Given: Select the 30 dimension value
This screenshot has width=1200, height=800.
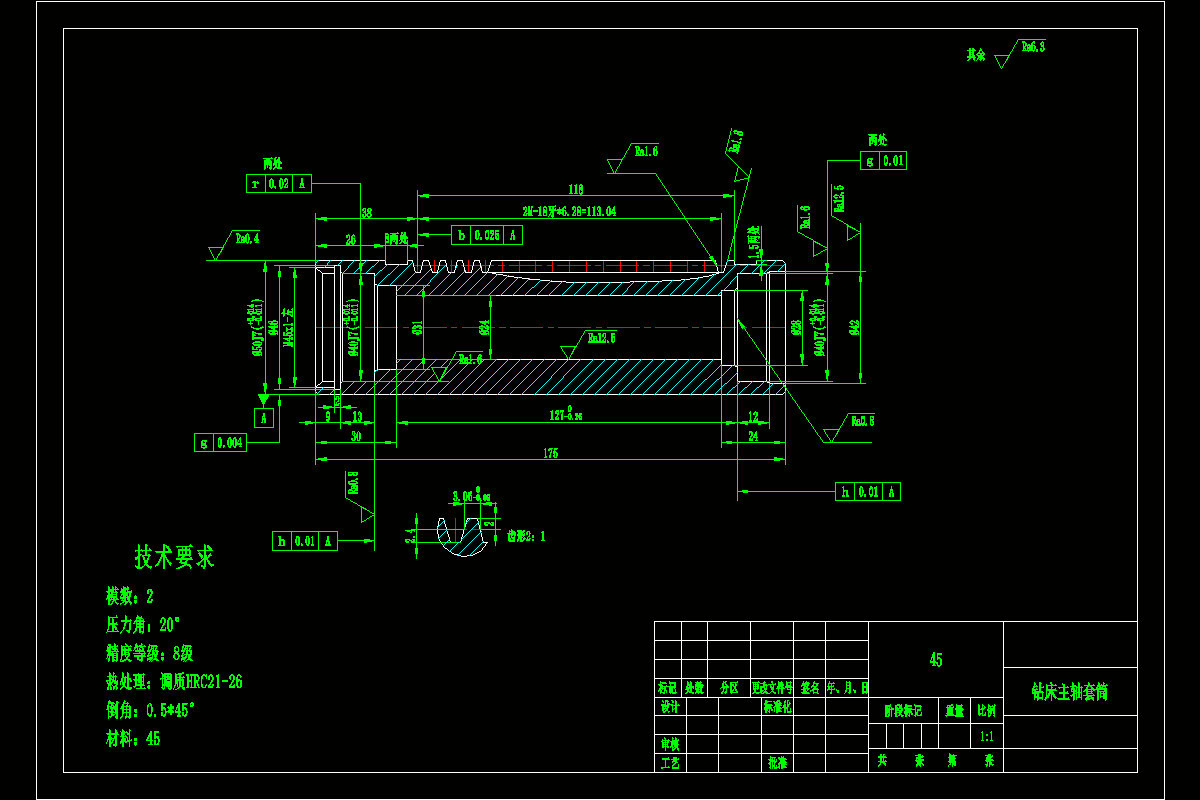Looking at the screenshot, I should (355, 437).
